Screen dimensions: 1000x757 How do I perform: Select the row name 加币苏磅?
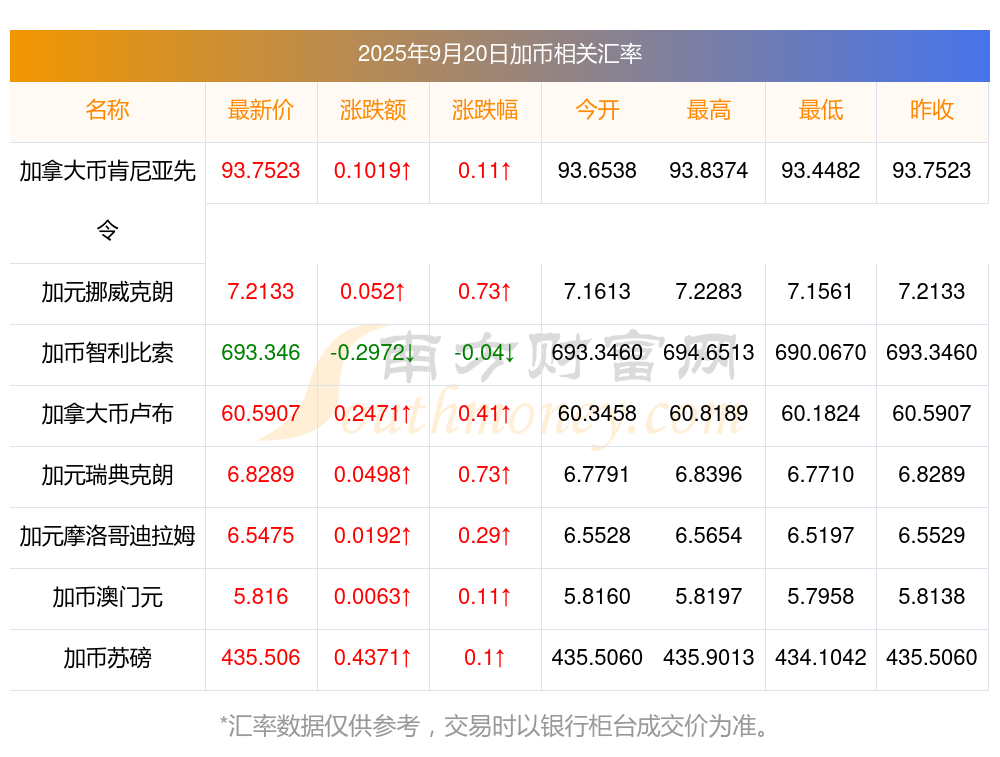click(107, 658)
